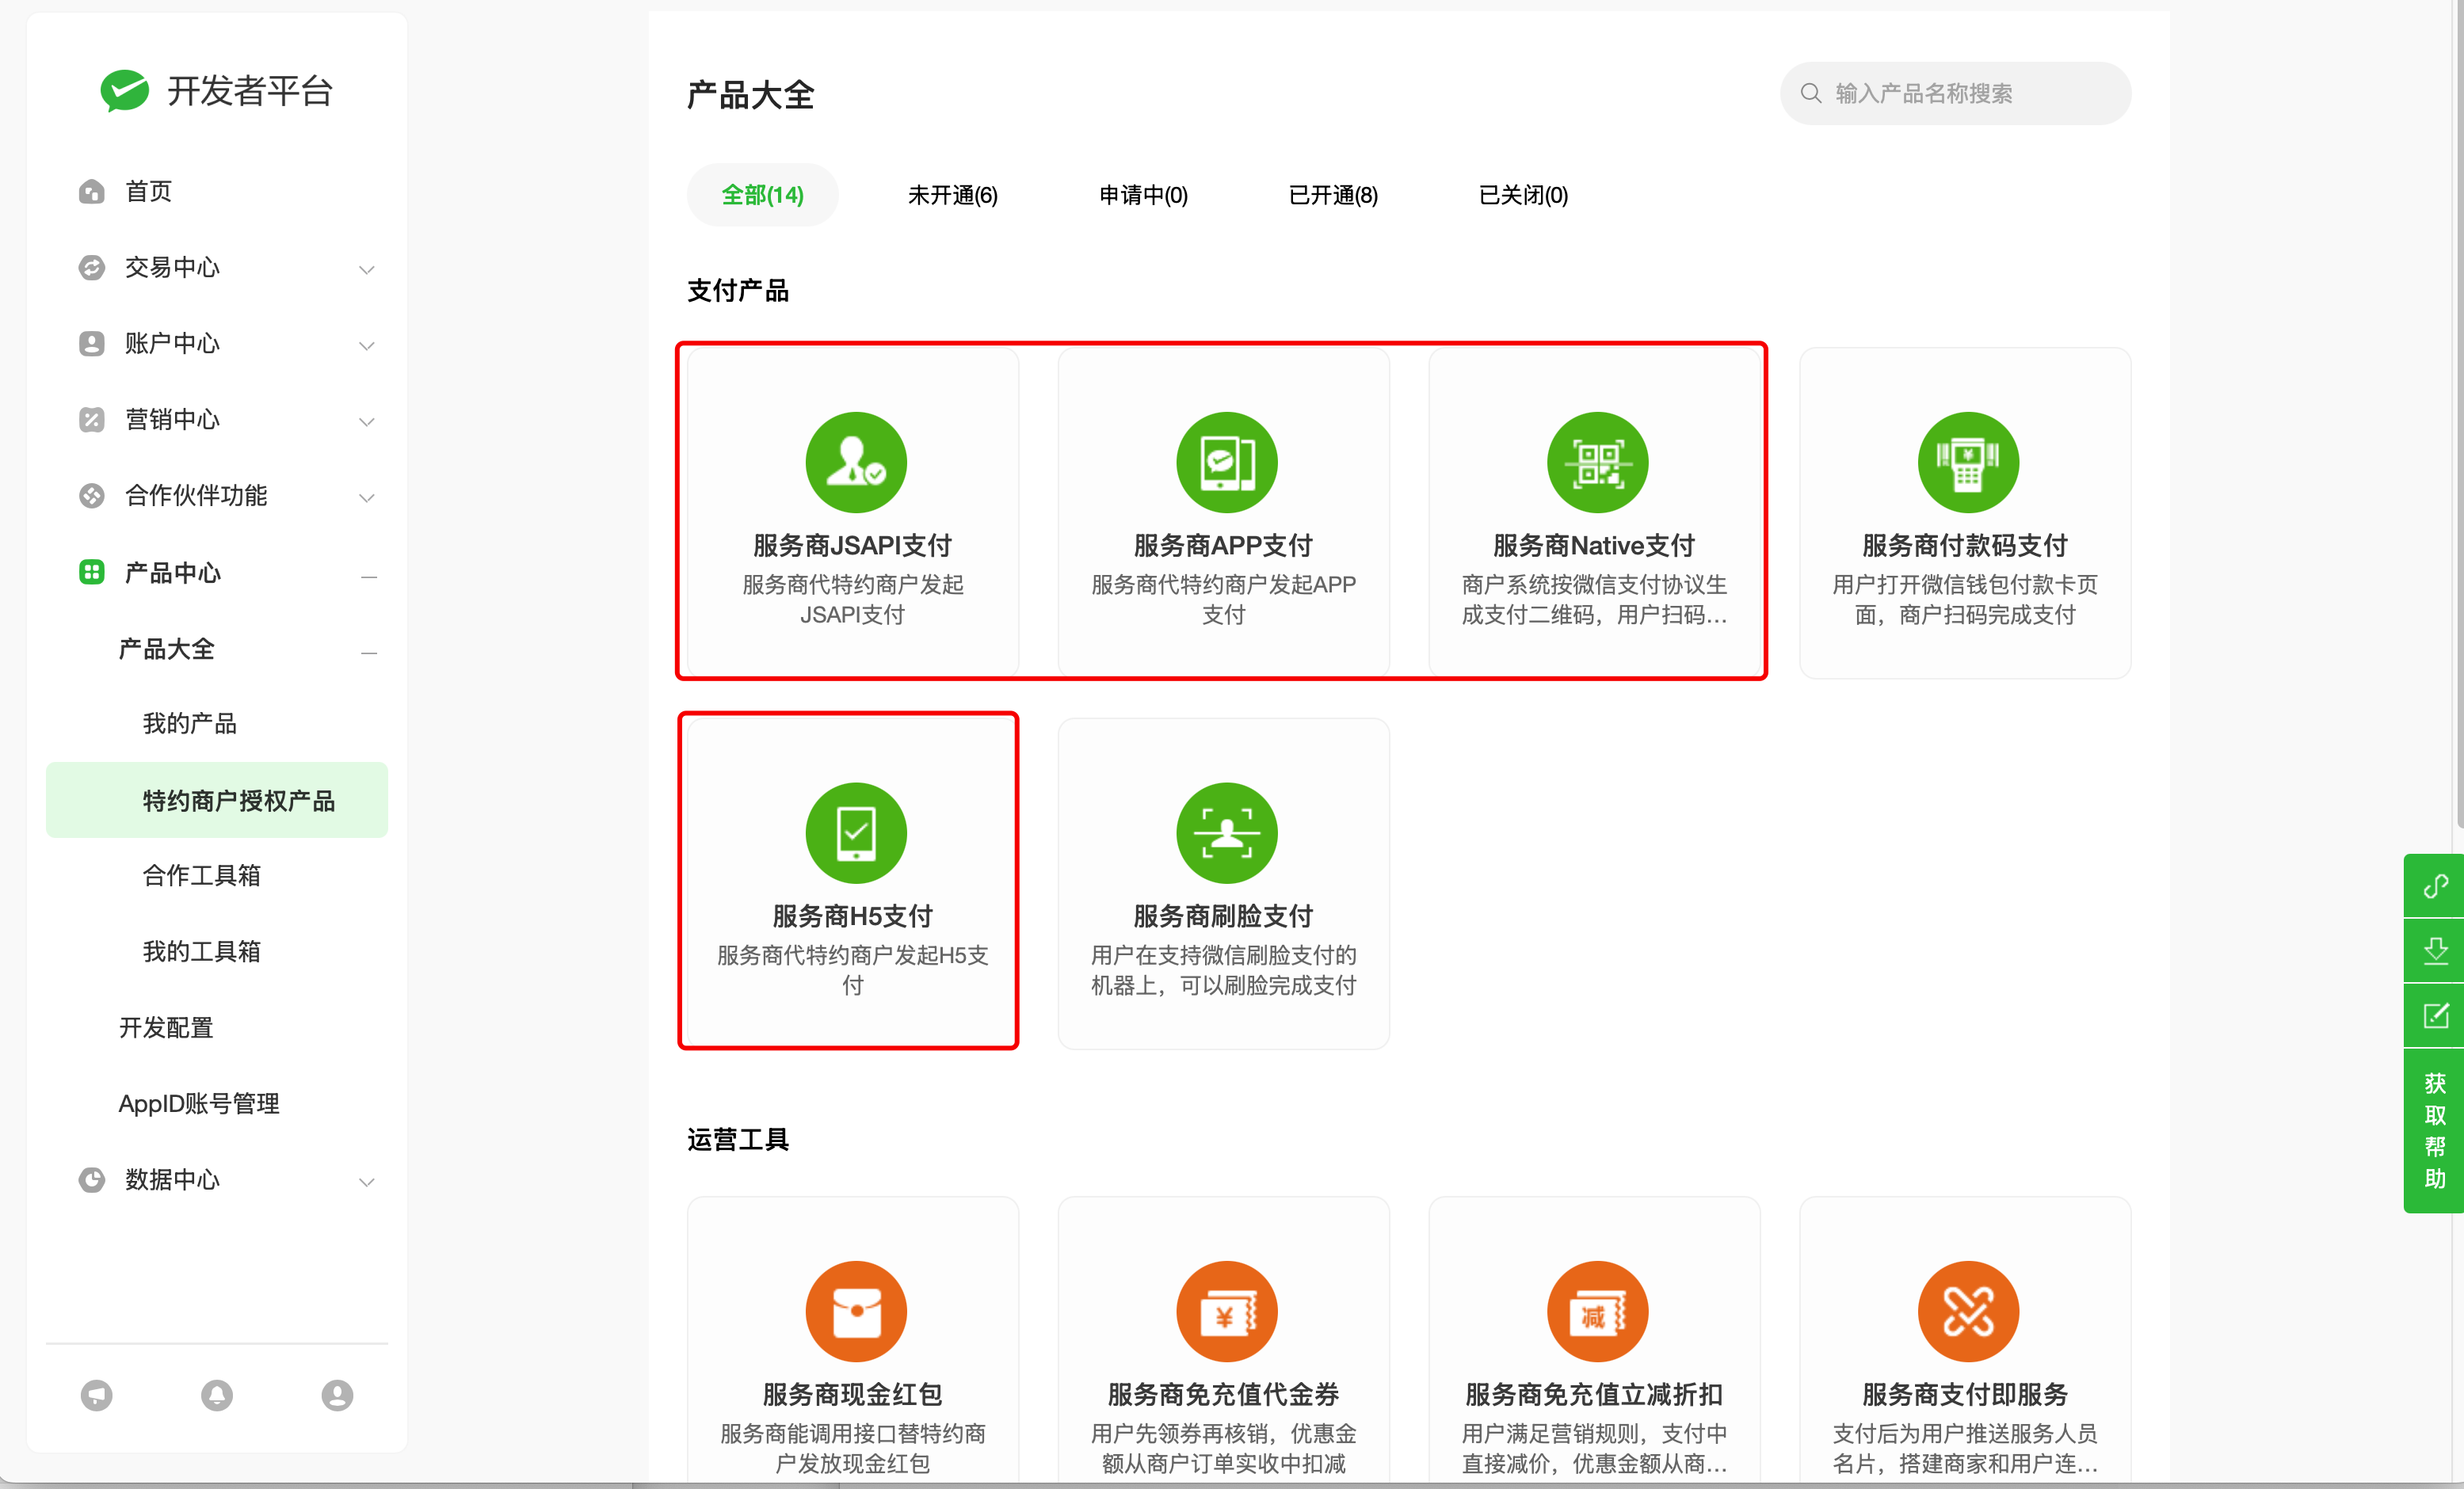Click the 合作伙伴功能 sidebar icon
Screen dimensions: 2464x1489
pos(92,495)
